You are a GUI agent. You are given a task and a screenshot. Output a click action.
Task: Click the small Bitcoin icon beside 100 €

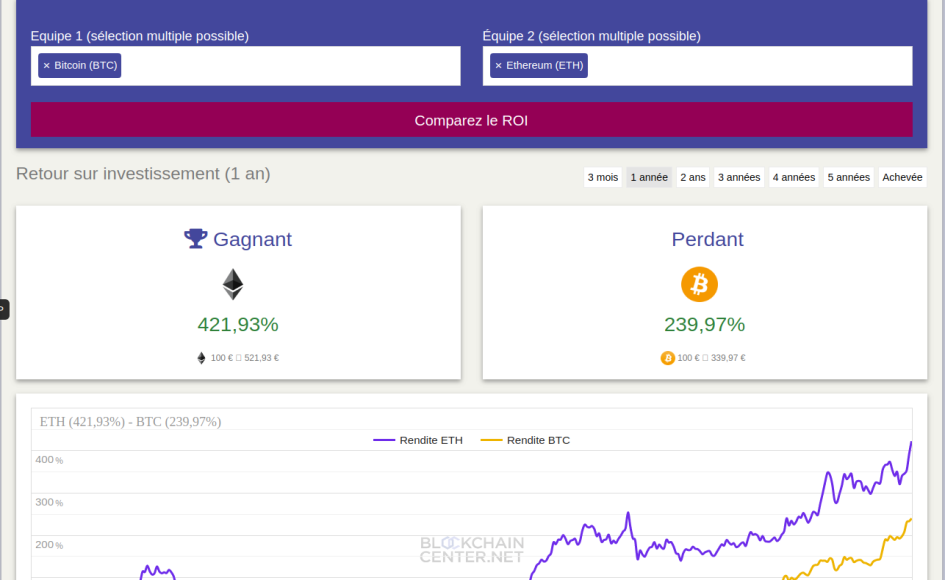tap(667, 358)
